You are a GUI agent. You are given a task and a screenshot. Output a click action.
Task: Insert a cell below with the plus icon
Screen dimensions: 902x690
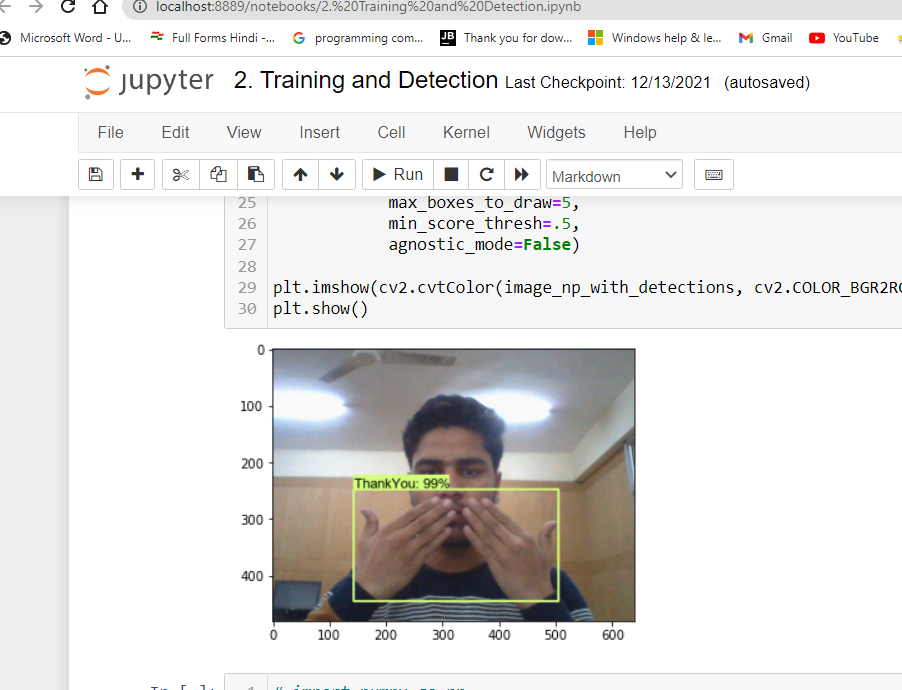(137, 174)
